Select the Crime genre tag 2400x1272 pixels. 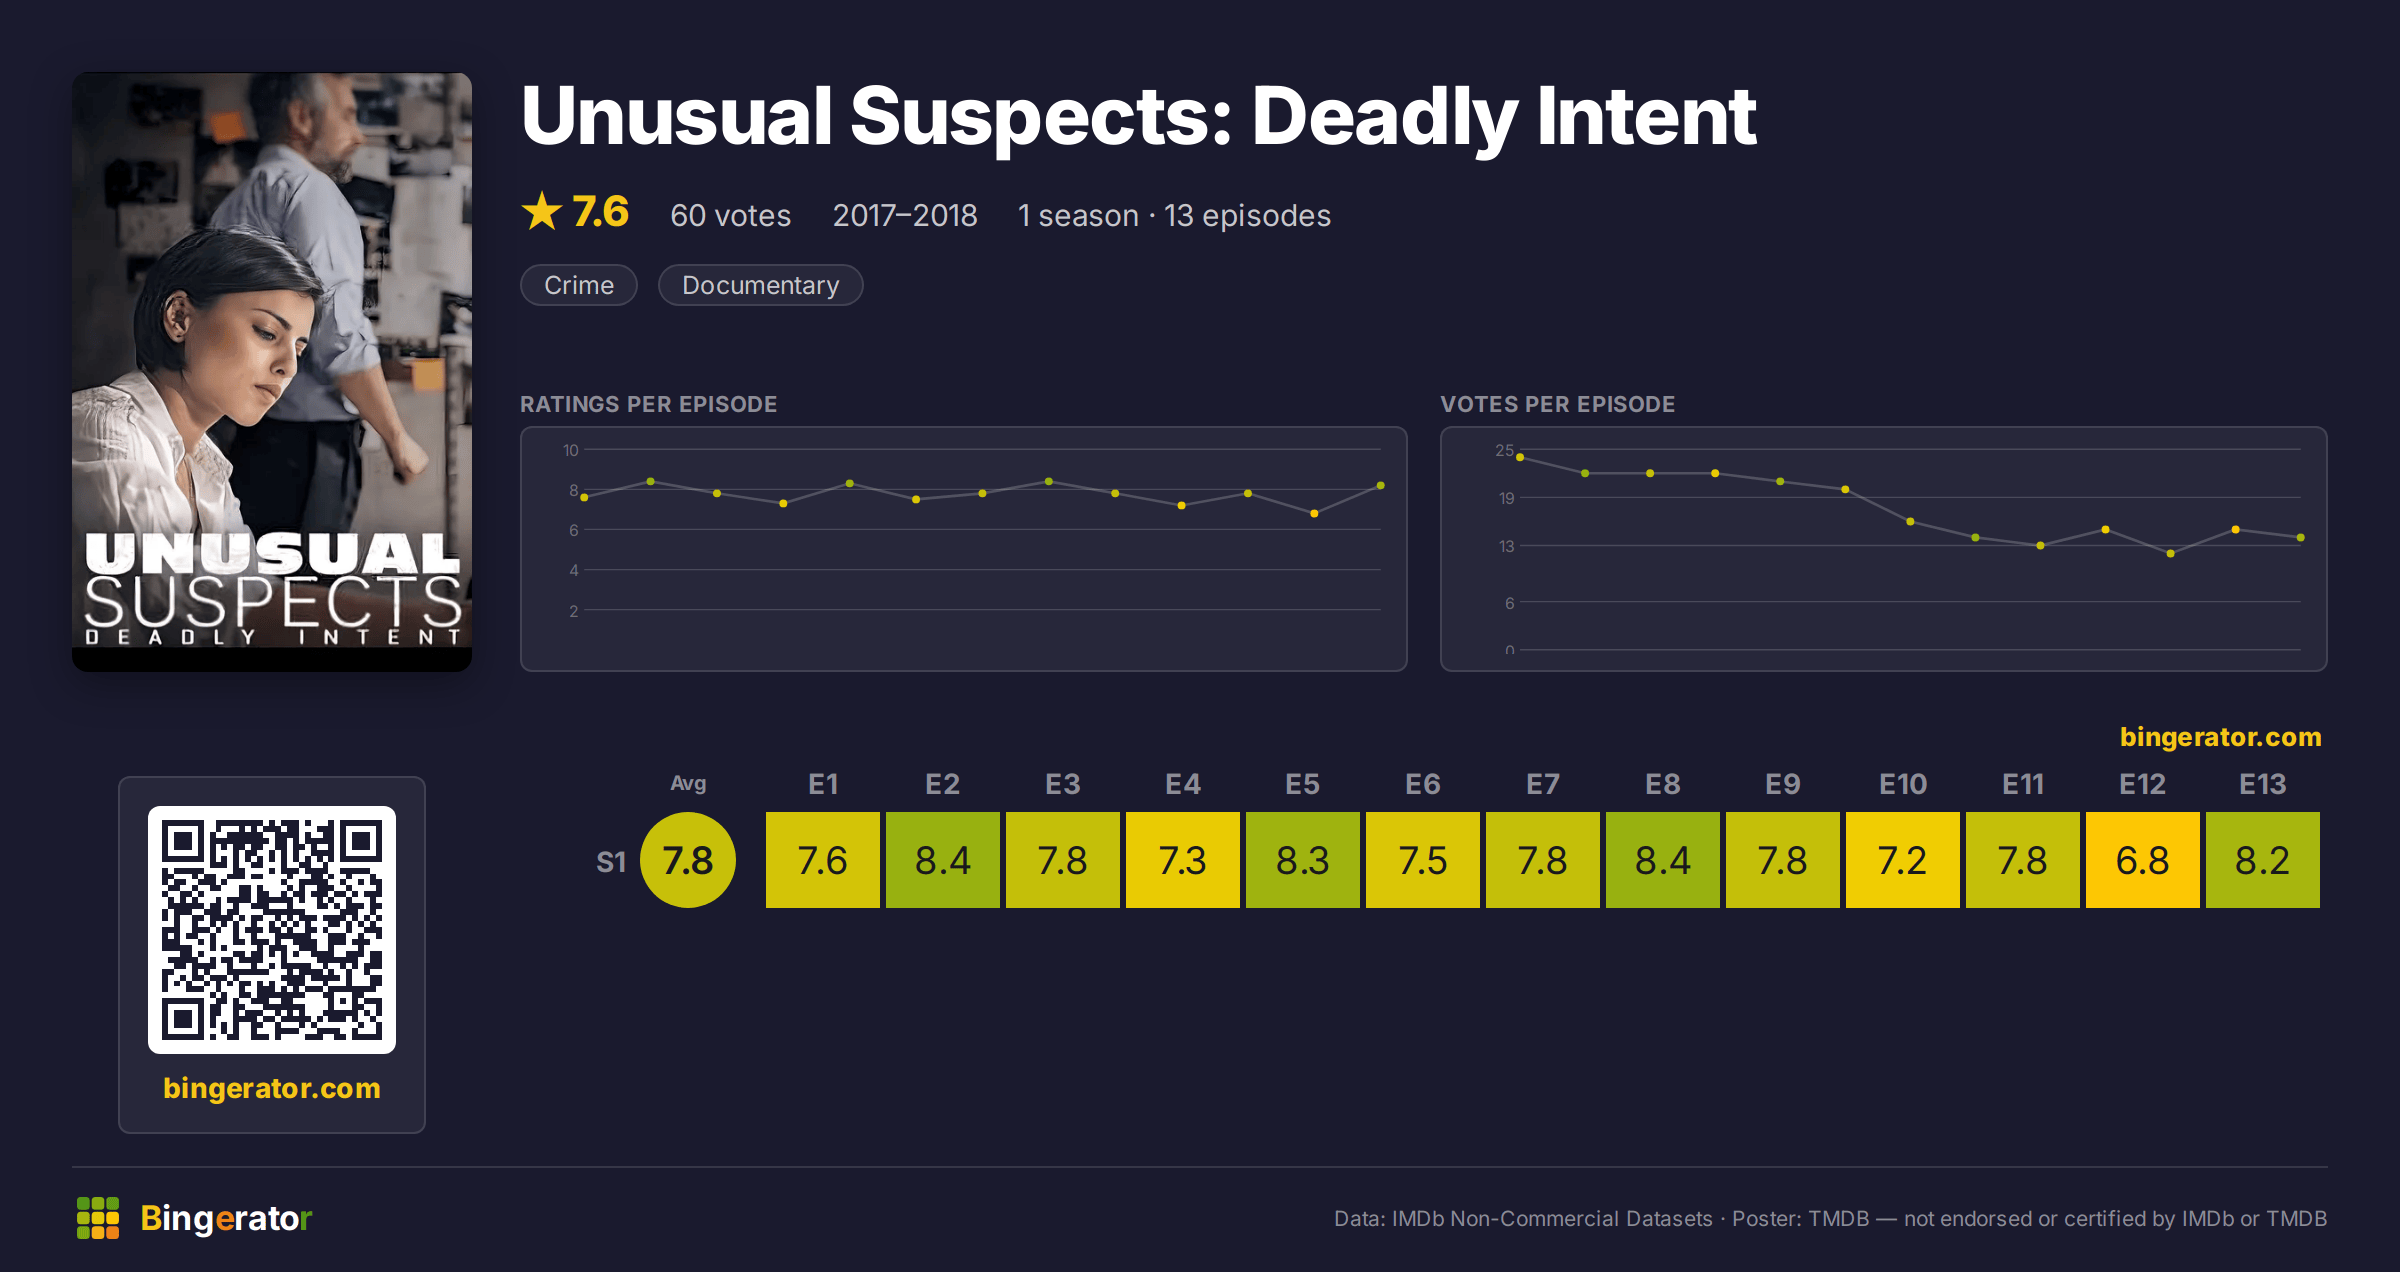[x=579, y=285]
